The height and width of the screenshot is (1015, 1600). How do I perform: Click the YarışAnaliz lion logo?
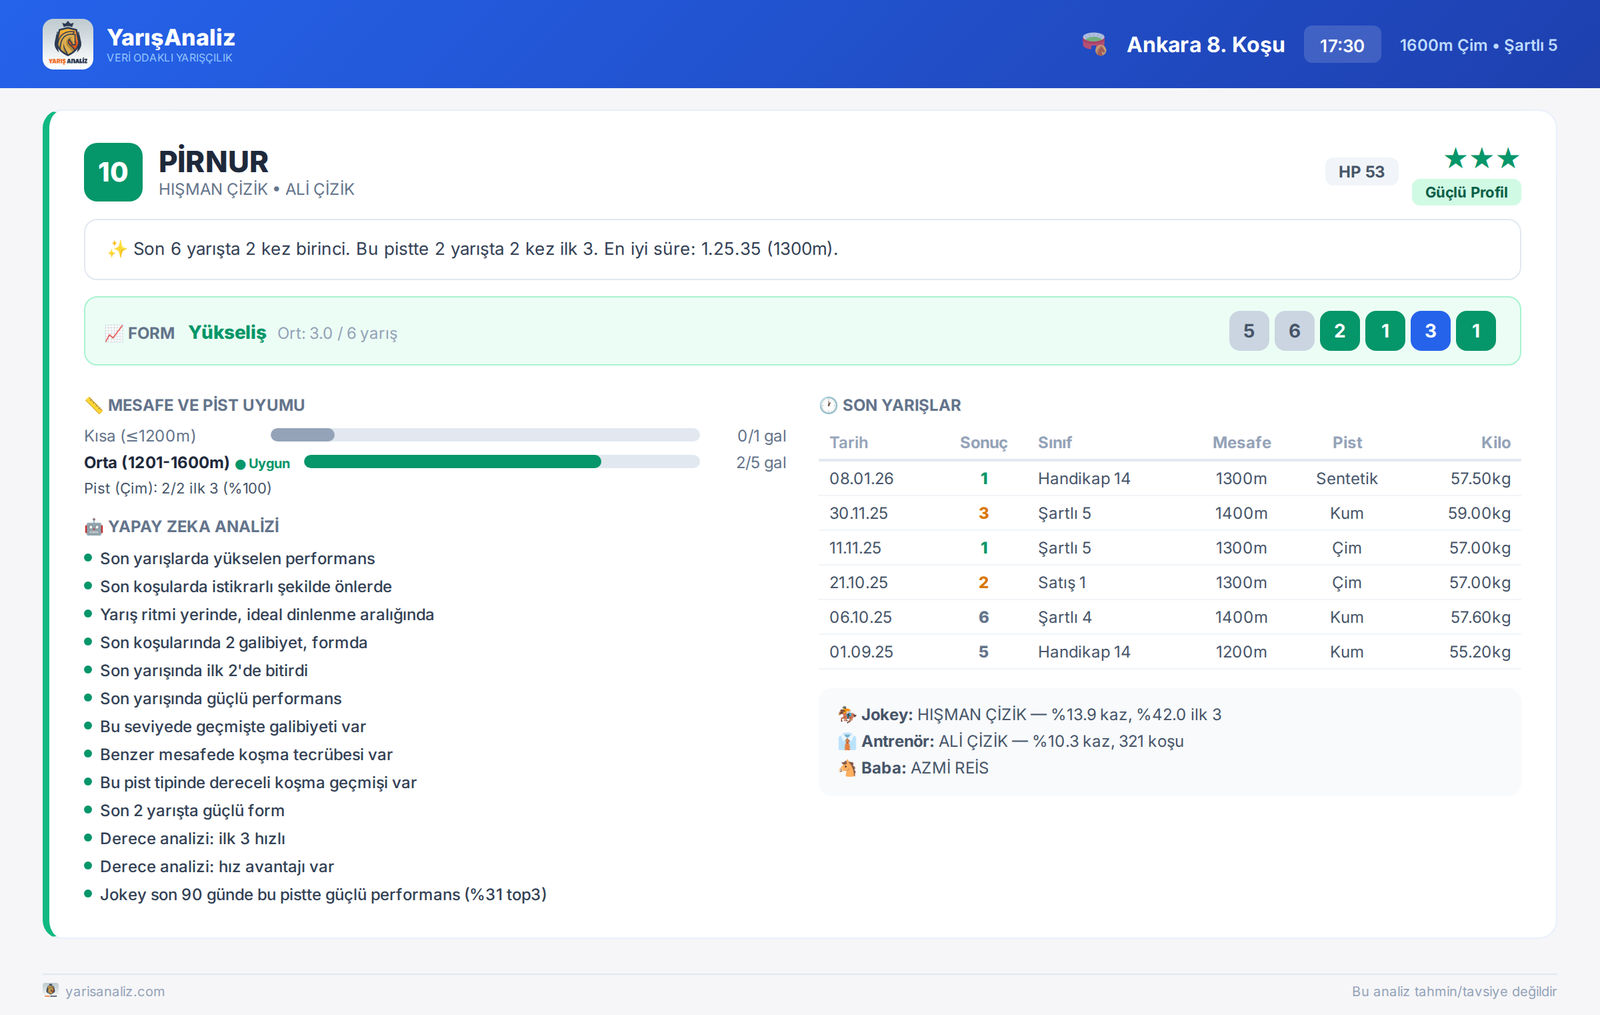point(68,44)
